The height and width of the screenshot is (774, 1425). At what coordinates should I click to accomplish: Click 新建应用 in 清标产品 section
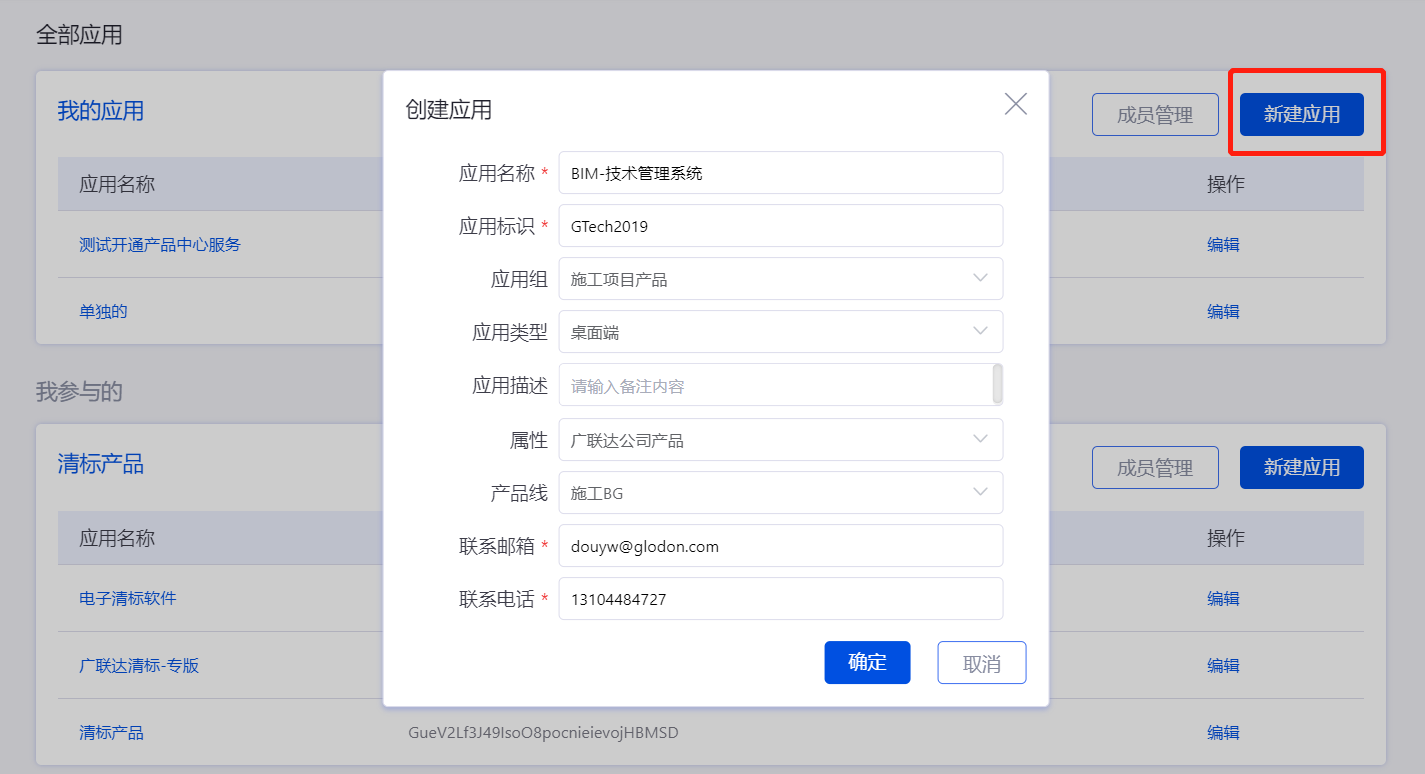click(1301, 468)
